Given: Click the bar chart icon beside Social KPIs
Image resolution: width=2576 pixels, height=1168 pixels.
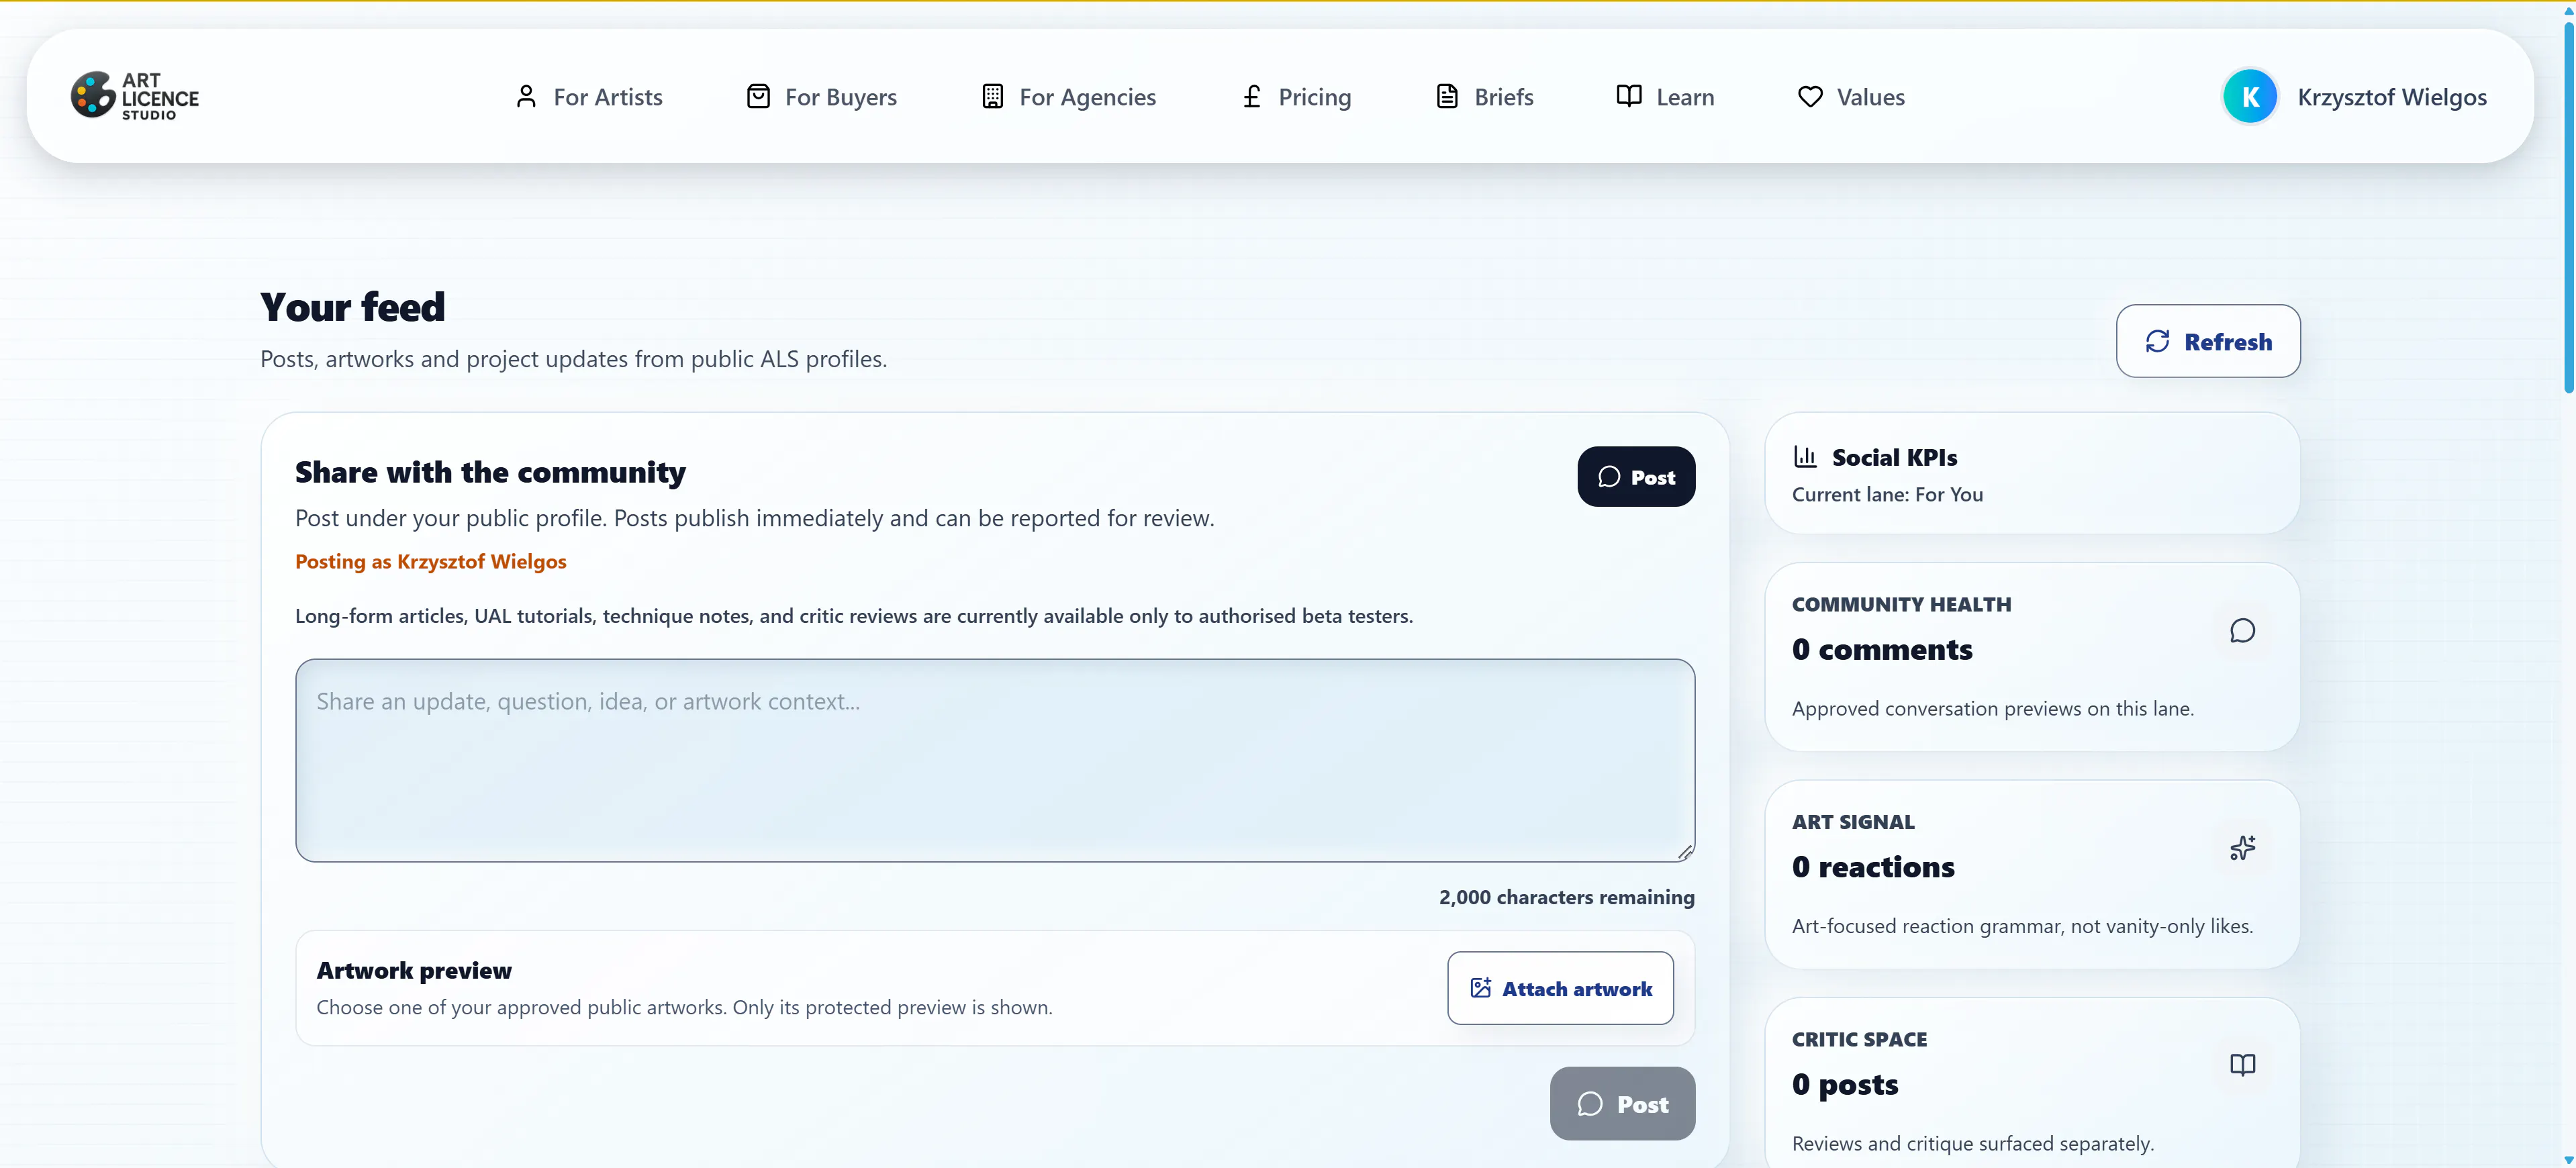Looking at the screenshot, I should (1805, 457).
